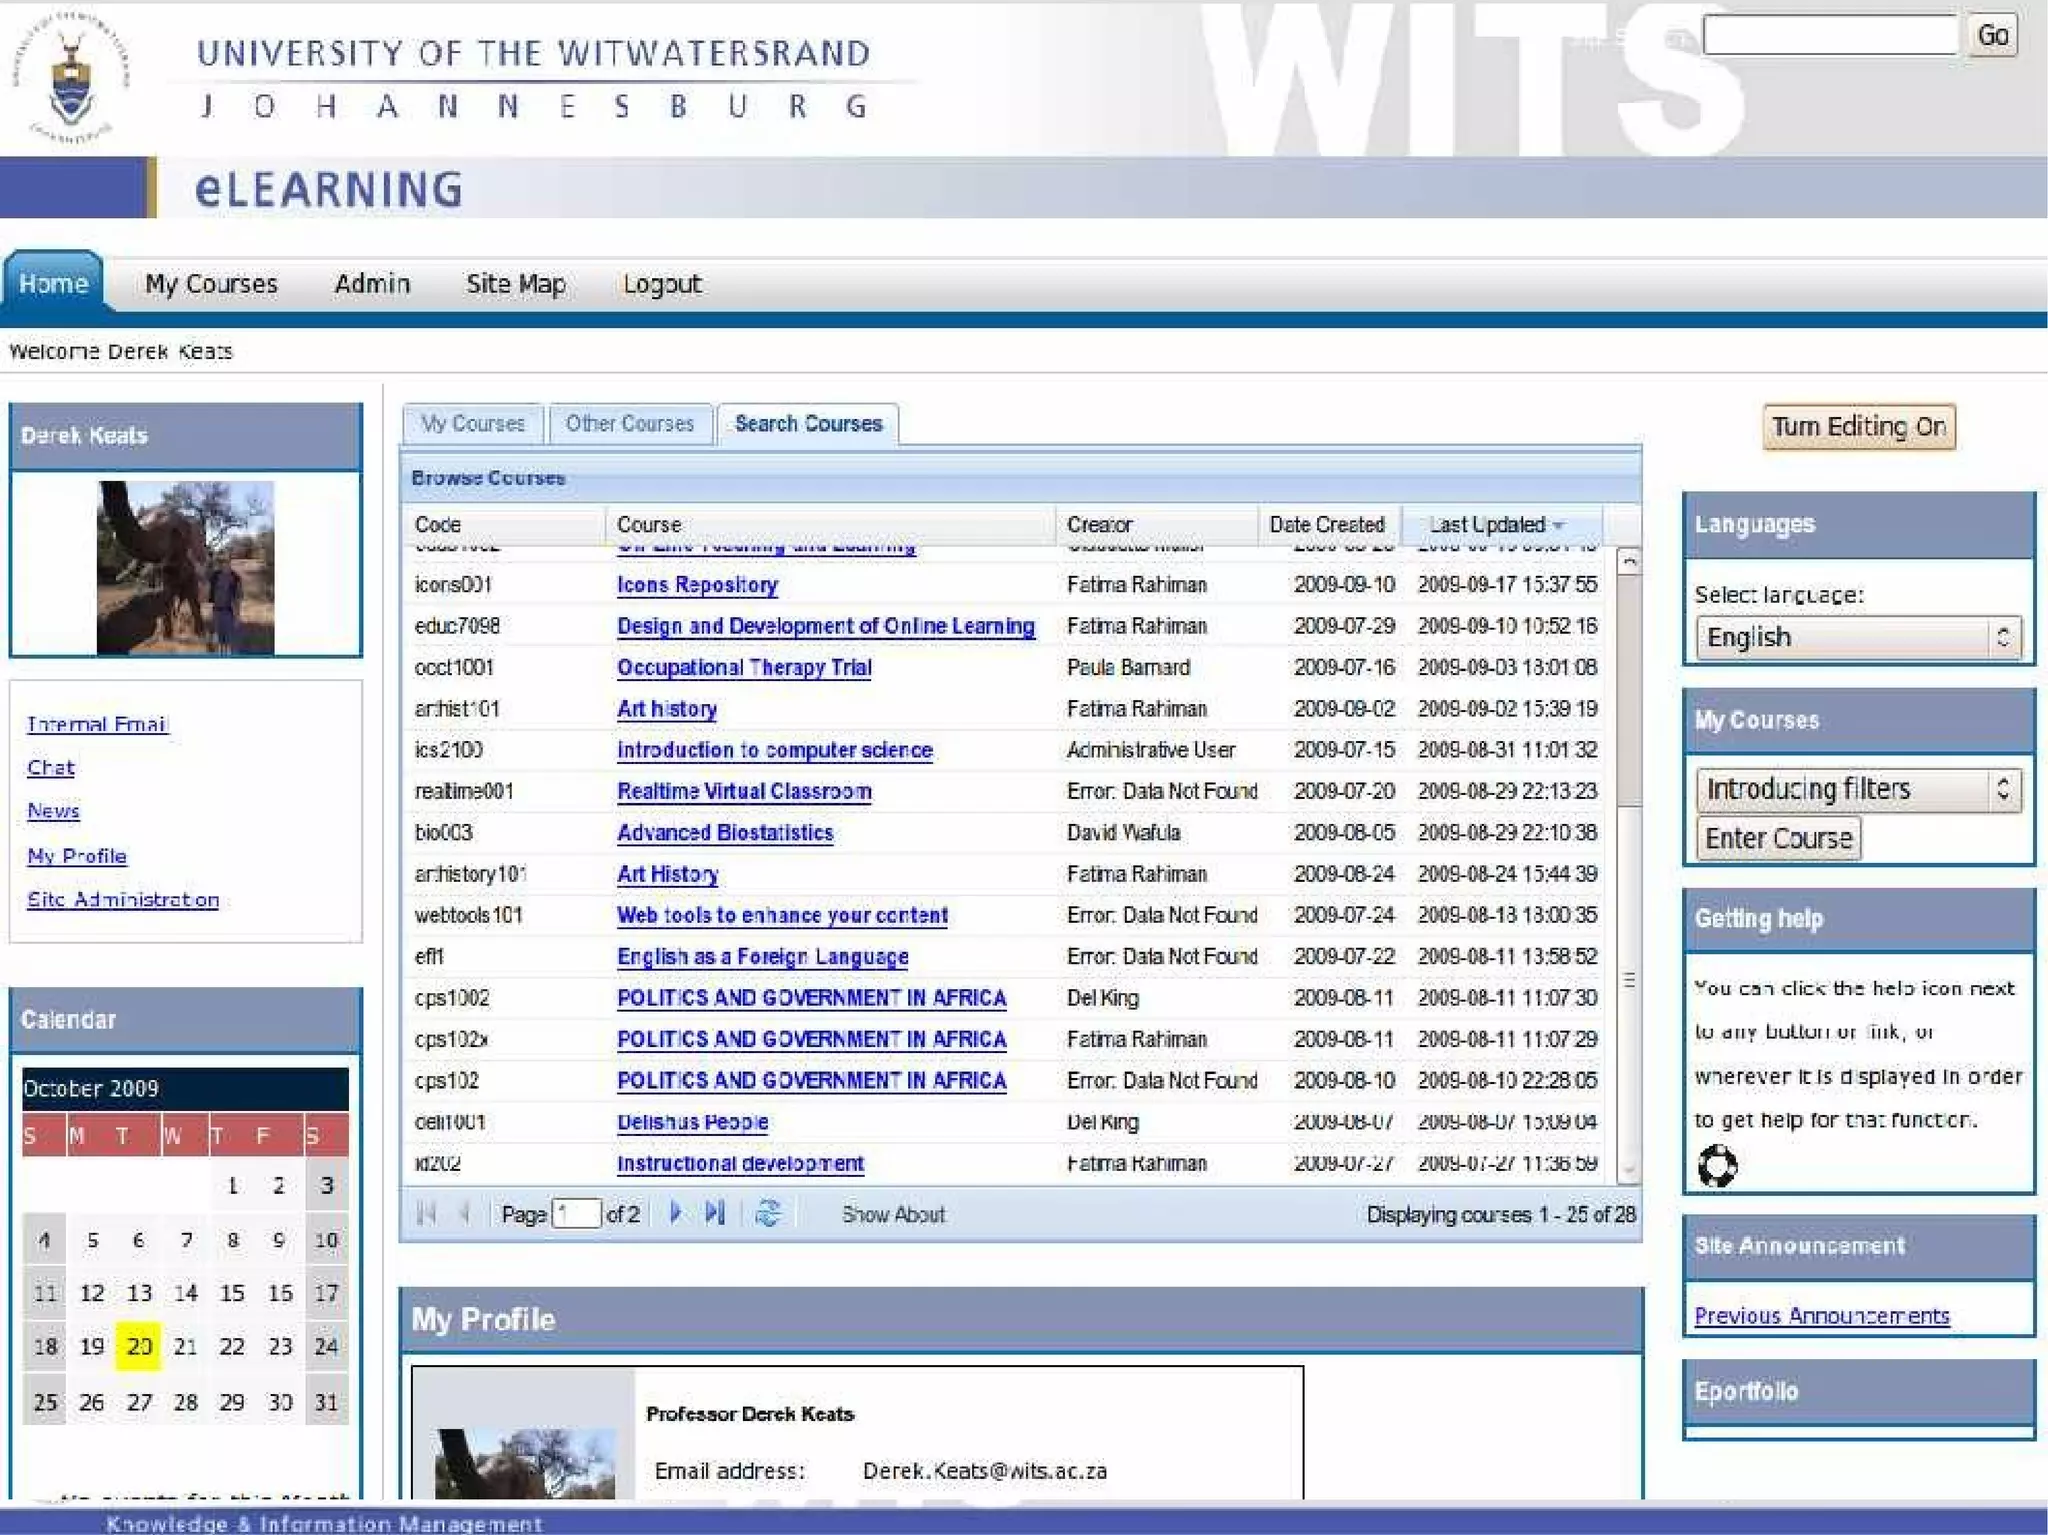Go to previous page of courses
The image size is (2048, 1535).
point(465,1214)
